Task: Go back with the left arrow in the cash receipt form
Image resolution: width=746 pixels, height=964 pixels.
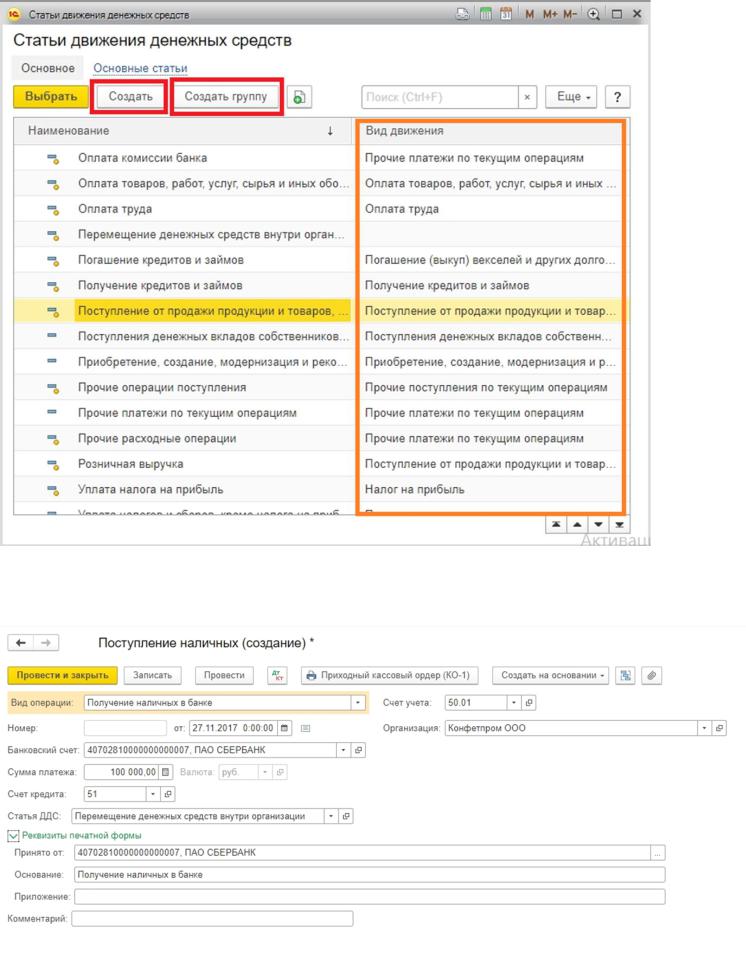Action: [21, 642]
